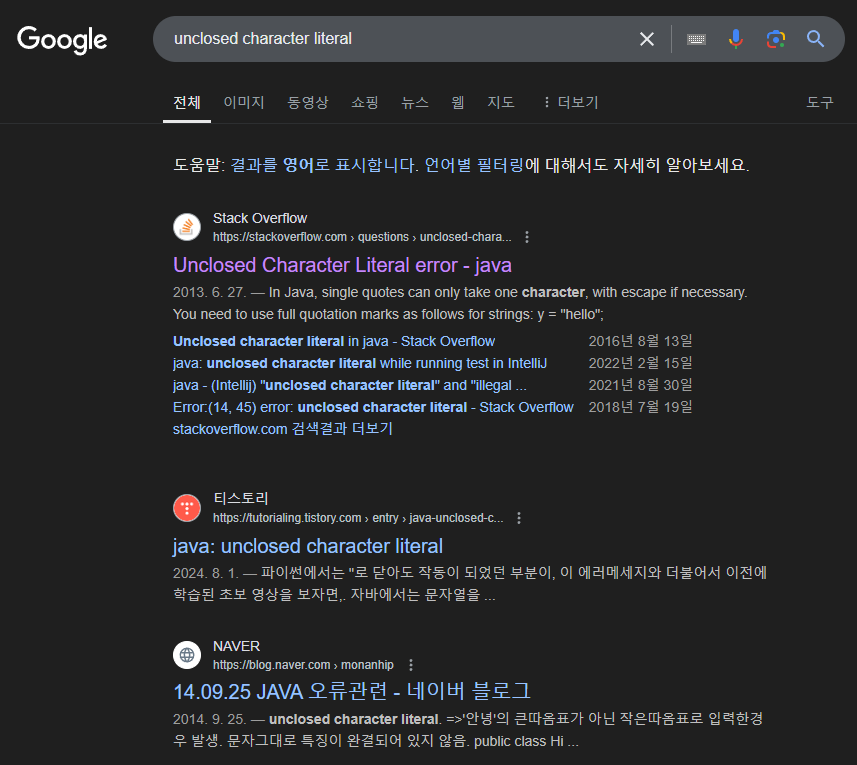This screenshot has width=857, height=765.
Task: Click the magnifier search icon
Action: [815, 39]
